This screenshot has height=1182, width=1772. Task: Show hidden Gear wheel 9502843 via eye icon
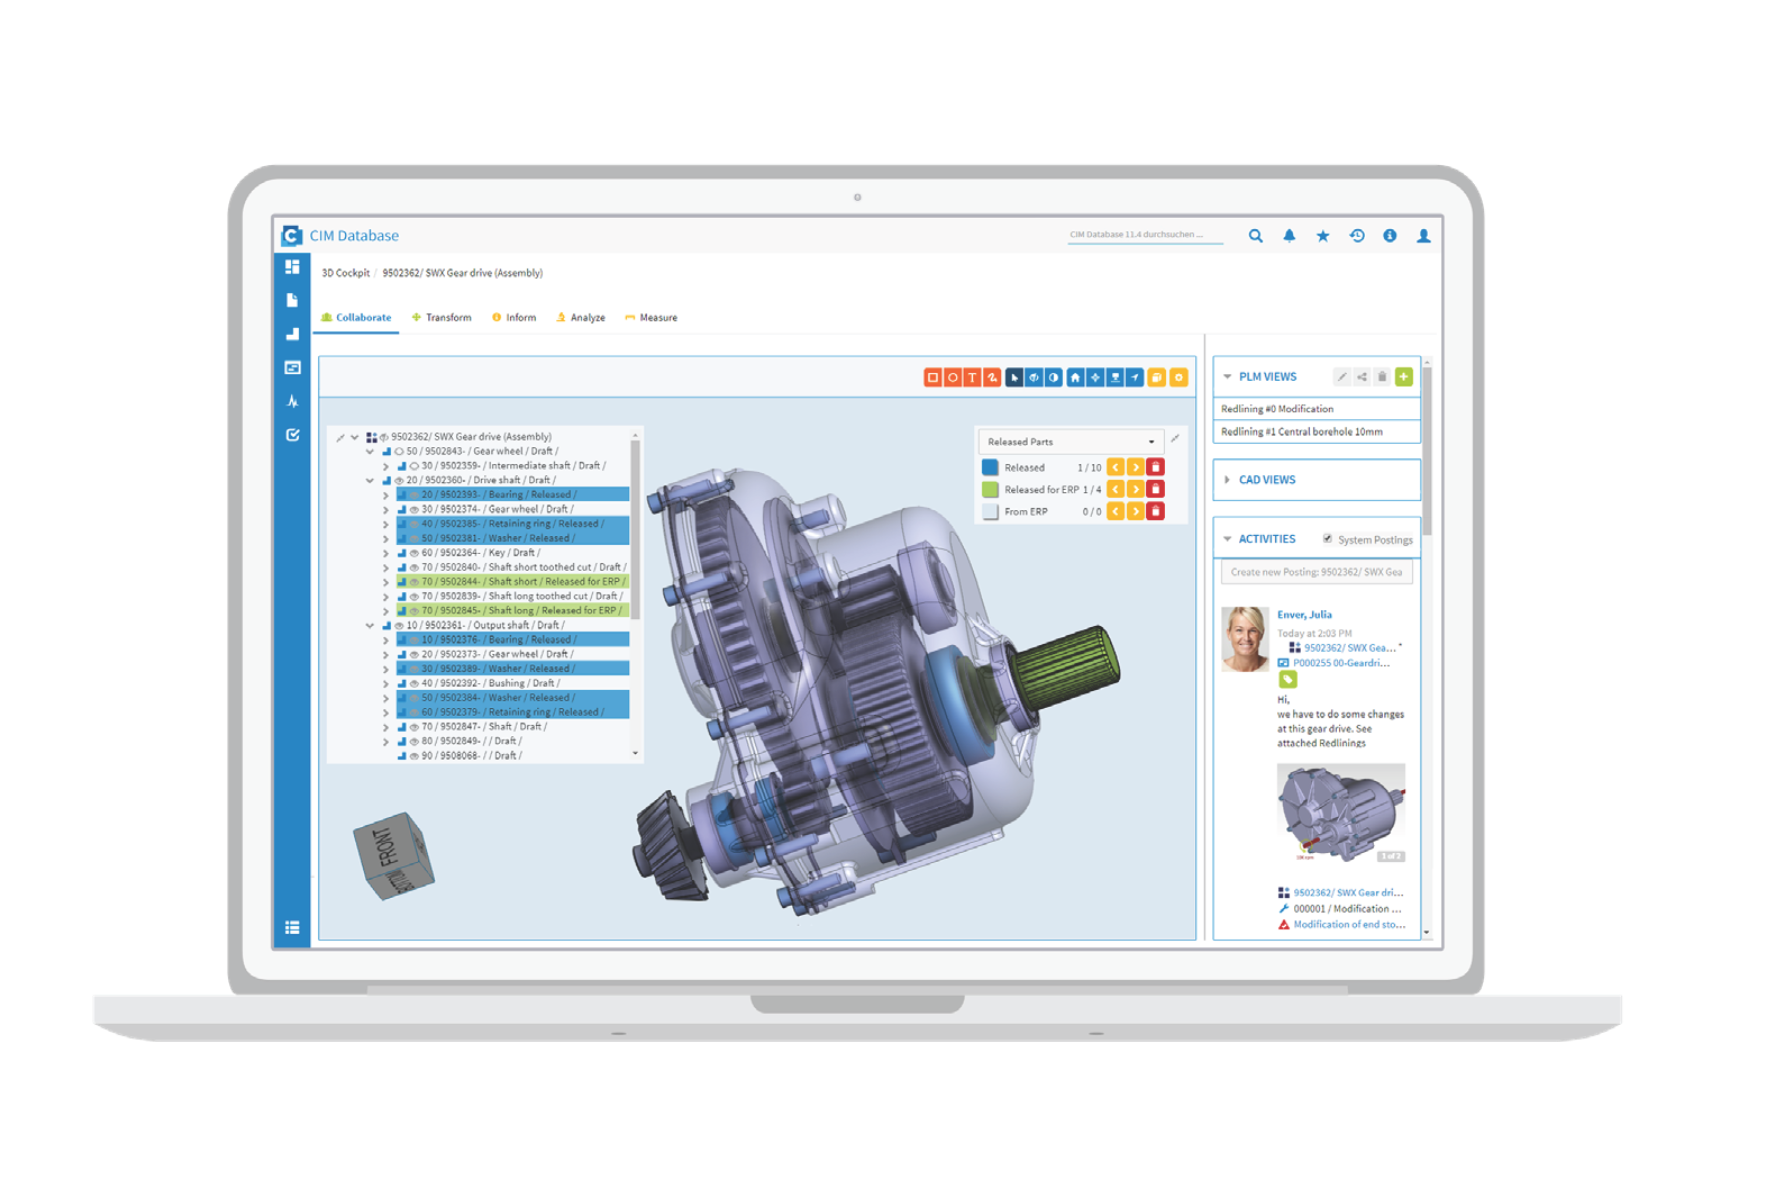pos(399,451)
